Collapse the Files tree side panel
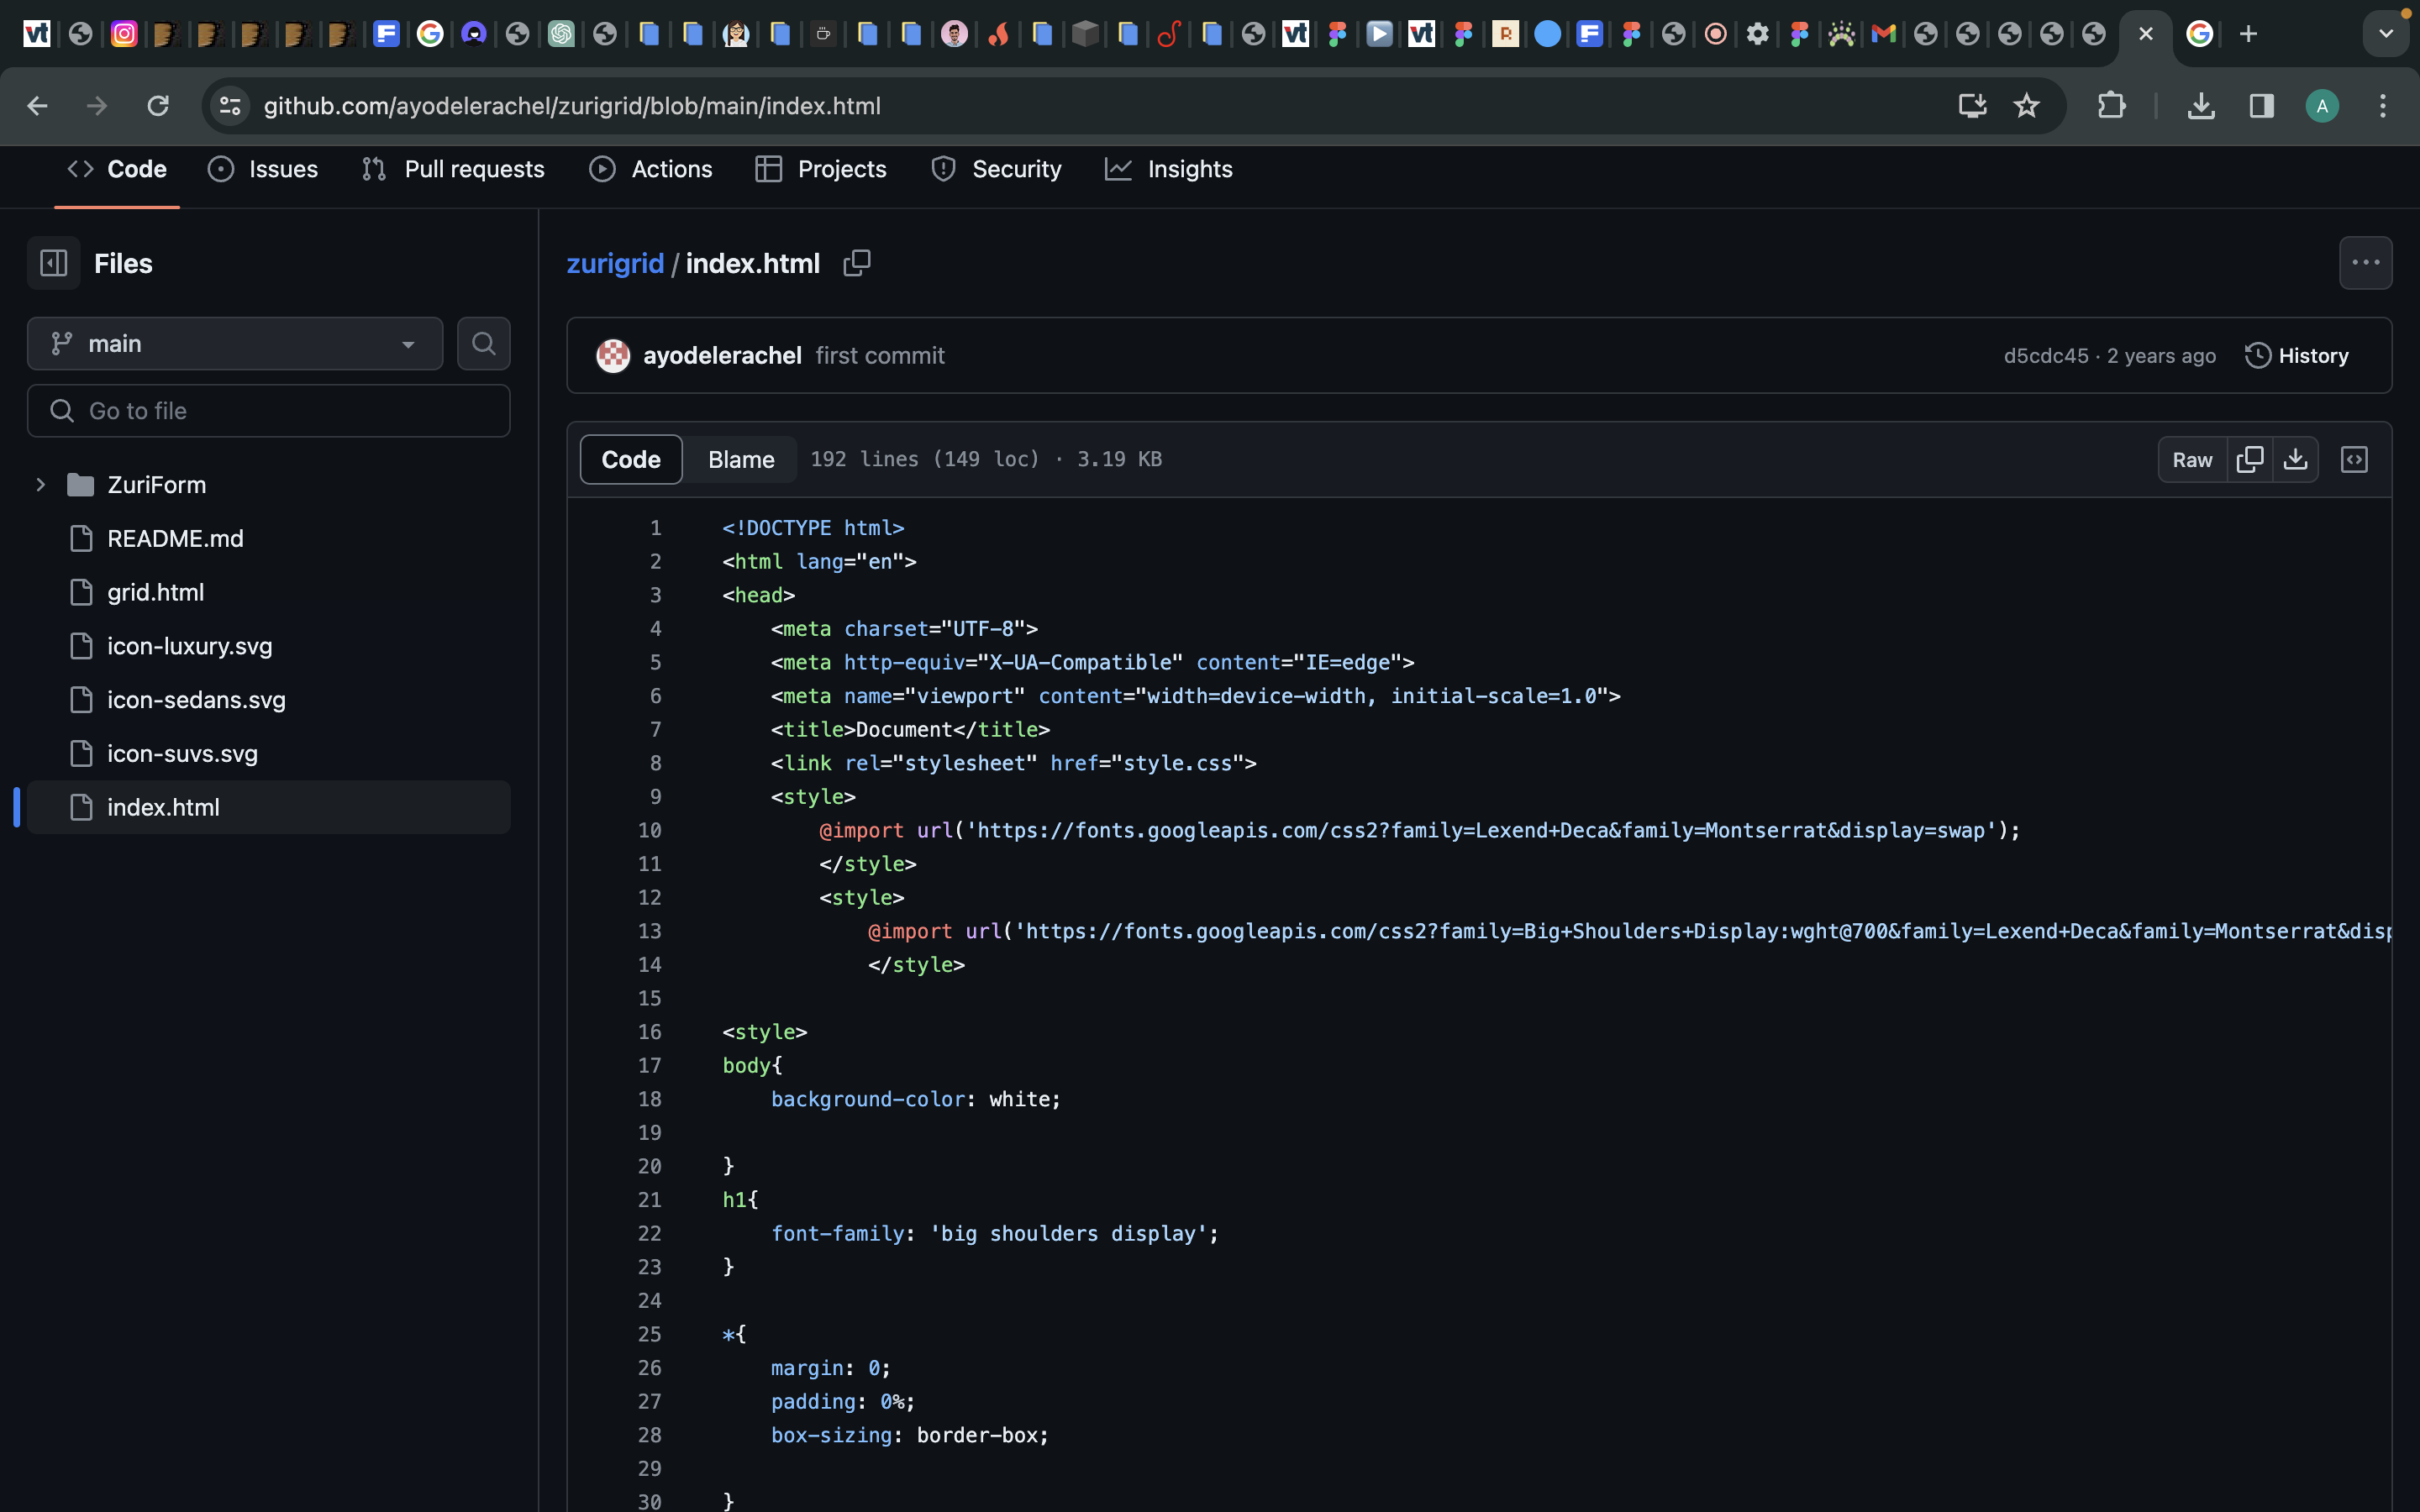The height and width of the screenshot is (1512, 2420). [53, 263]
